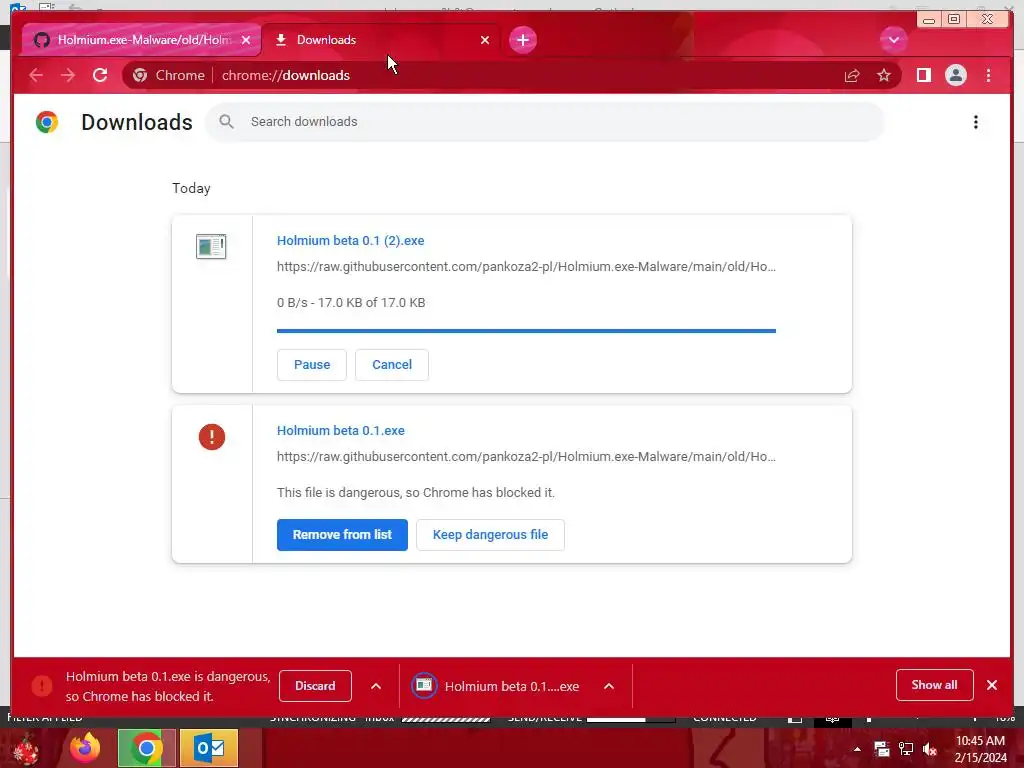Screen dimensions: 1024x768
Task: Pause the Holmium download
Action: point(312,364)
